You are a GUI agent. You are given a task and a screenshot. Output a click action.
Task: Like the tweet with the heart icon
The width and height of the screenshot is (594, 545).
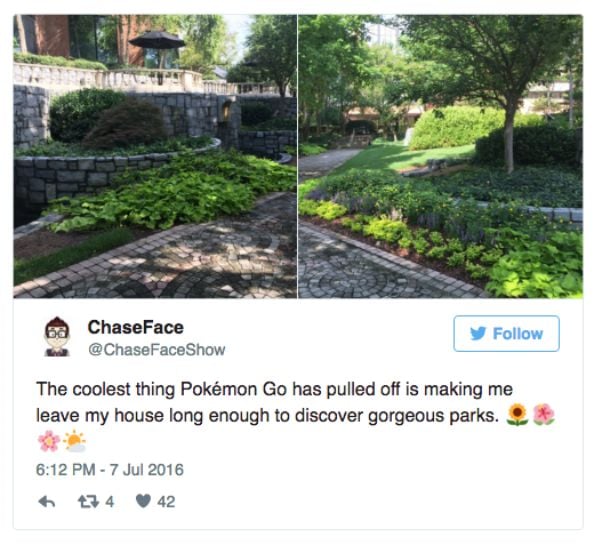tap(143, 501)
